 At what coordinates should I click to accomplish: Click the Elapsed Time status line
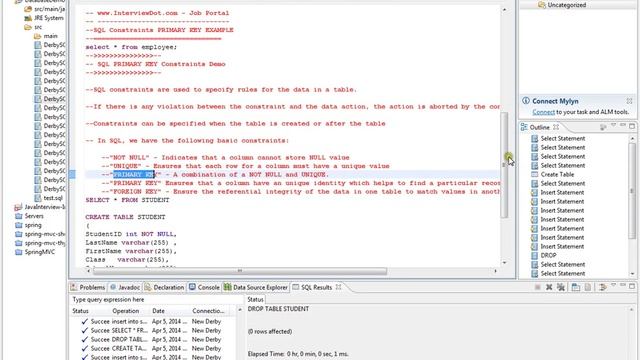coord(298,354)
